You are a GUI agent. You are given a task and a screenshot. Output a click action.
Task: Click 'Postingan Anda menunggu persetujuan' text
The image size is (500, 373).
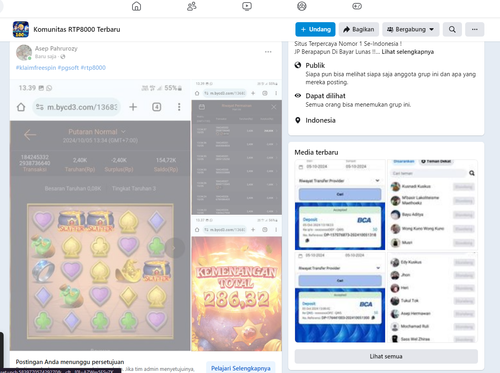click(70, 362)
